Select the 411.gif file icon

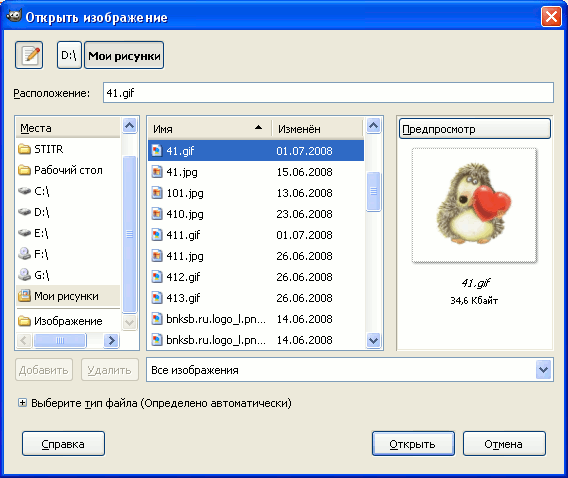[x=157, y=235]
